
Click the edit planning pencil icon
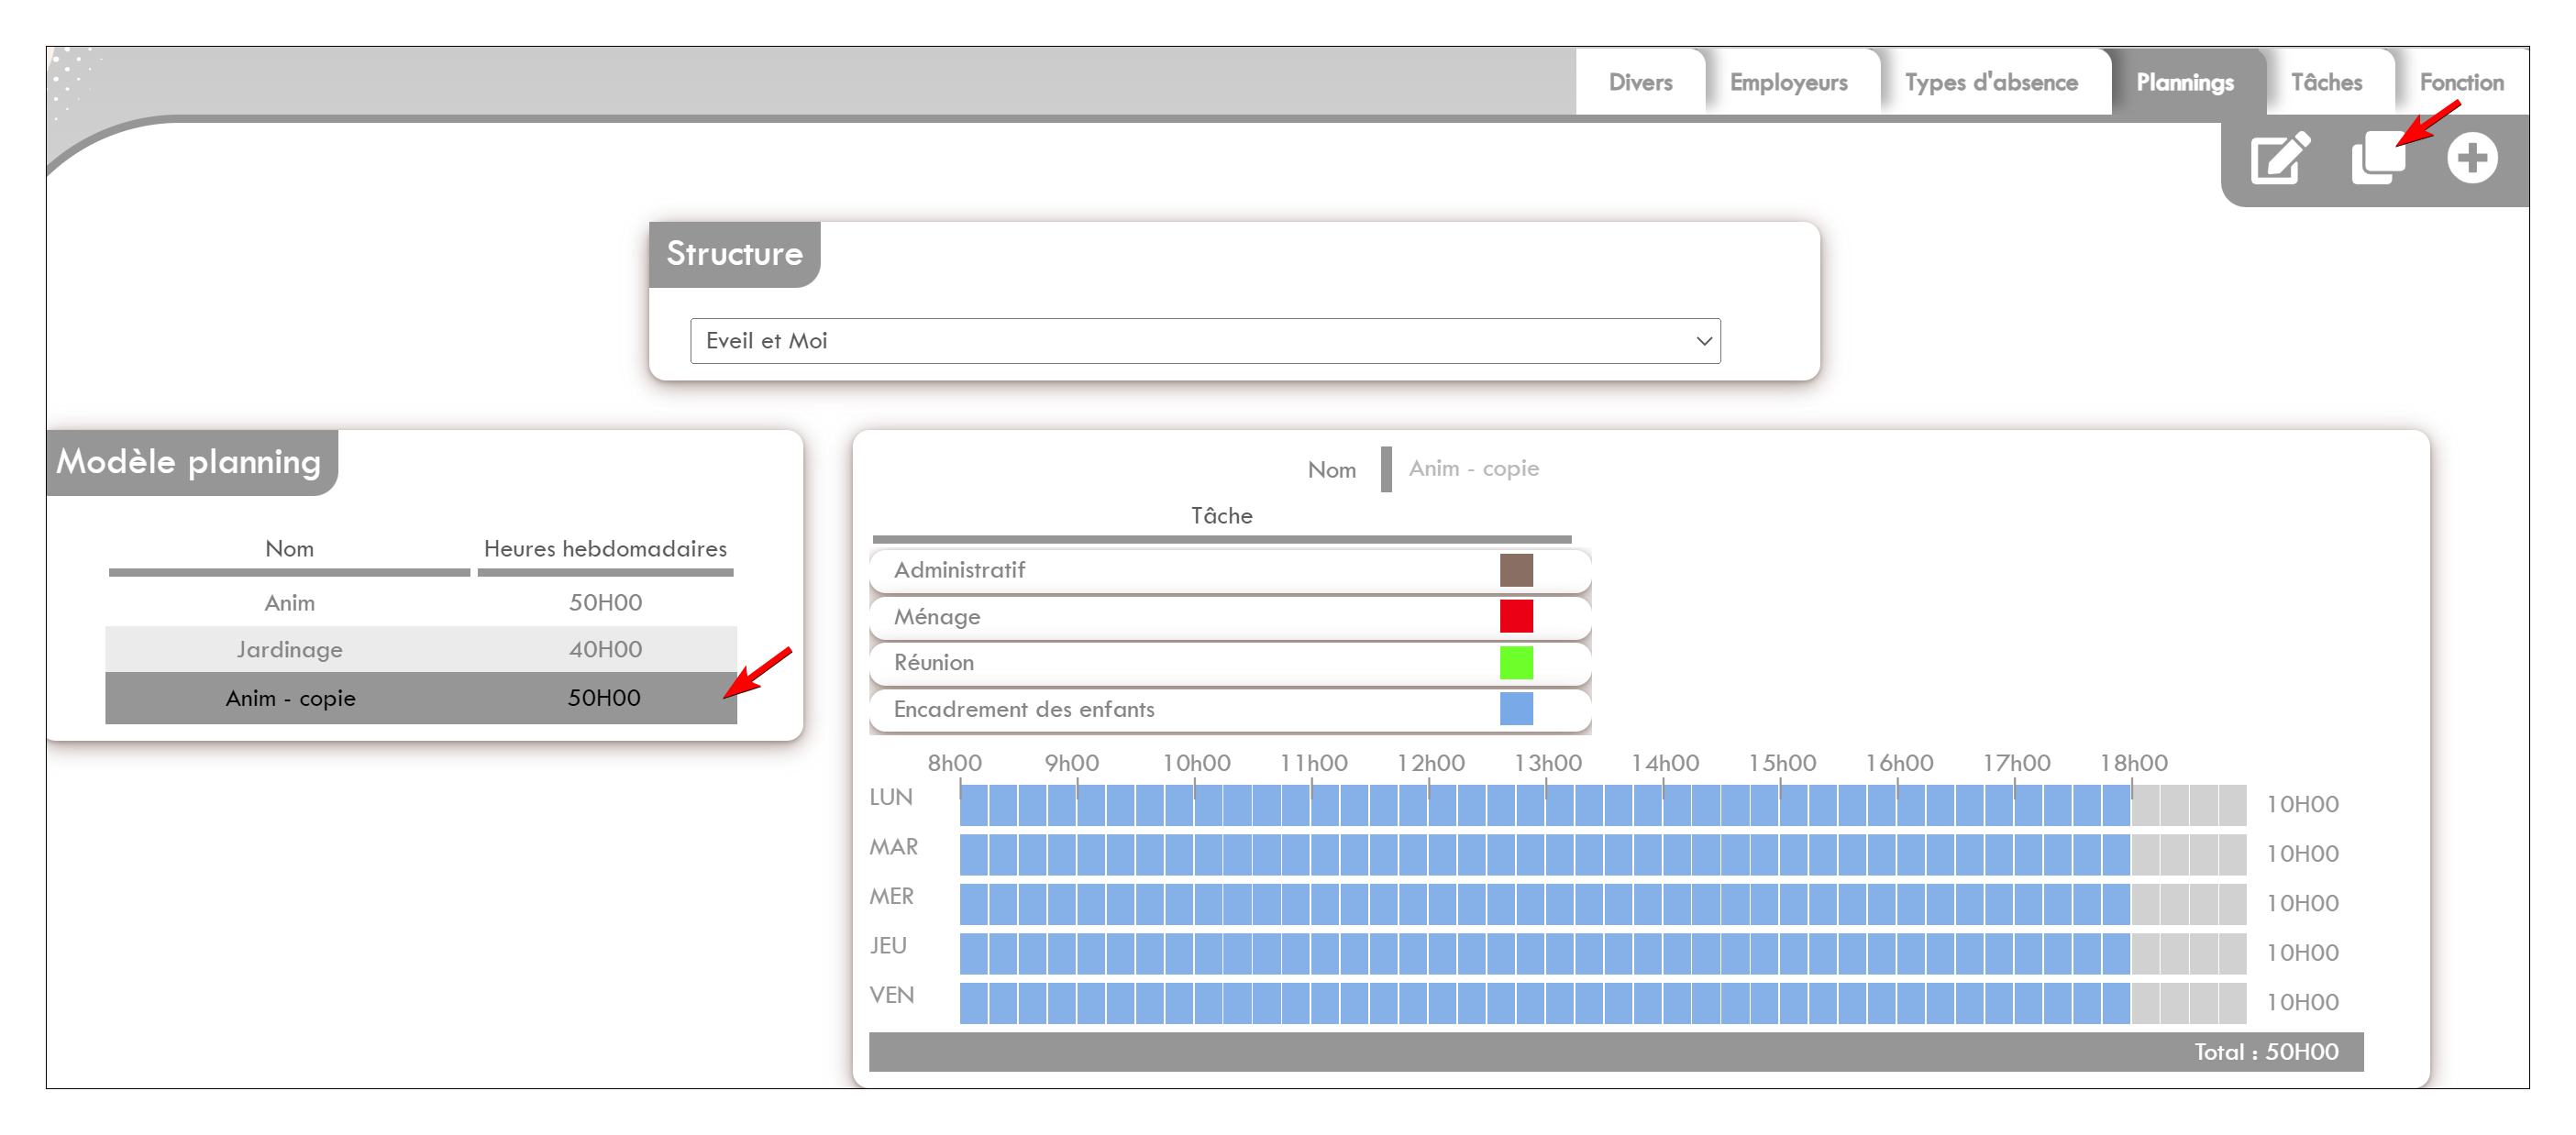point(2280,158)
